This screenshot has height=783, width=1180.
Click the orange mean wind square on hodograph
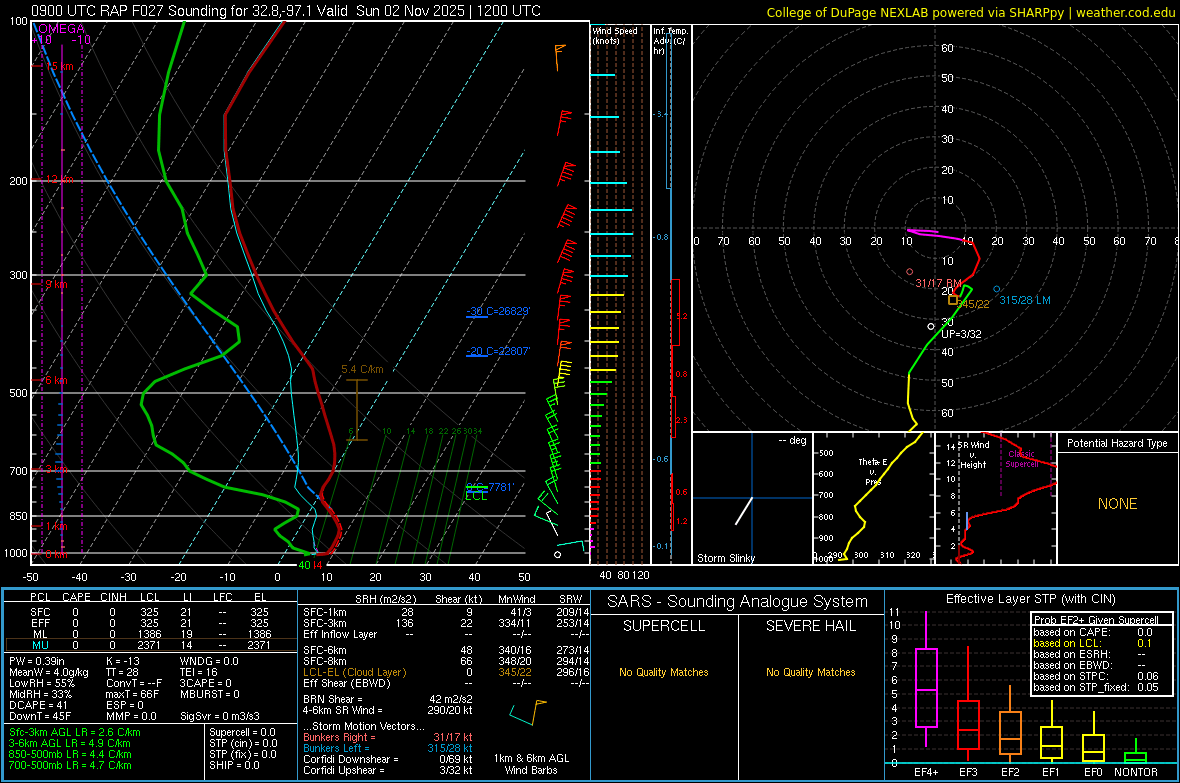click(x=953, y=300)
